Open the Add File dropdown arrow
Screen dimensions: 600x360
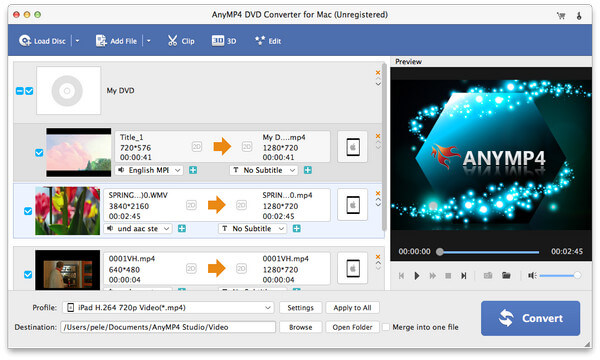coord(148,41)
